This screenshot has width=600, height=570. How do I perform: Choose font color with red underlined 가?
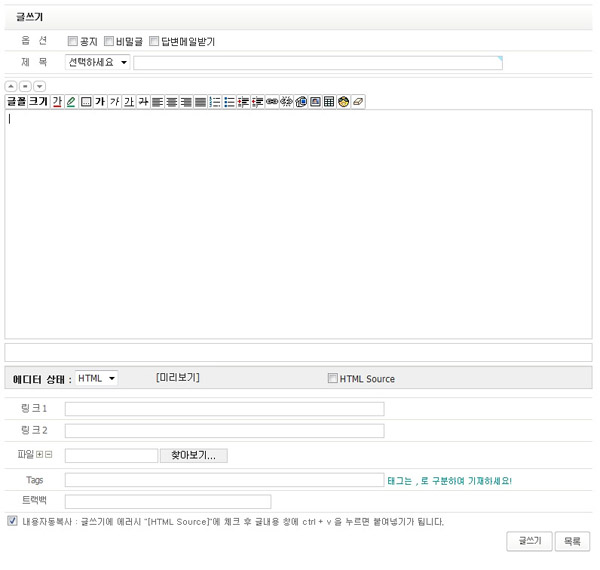coord(57,102)
